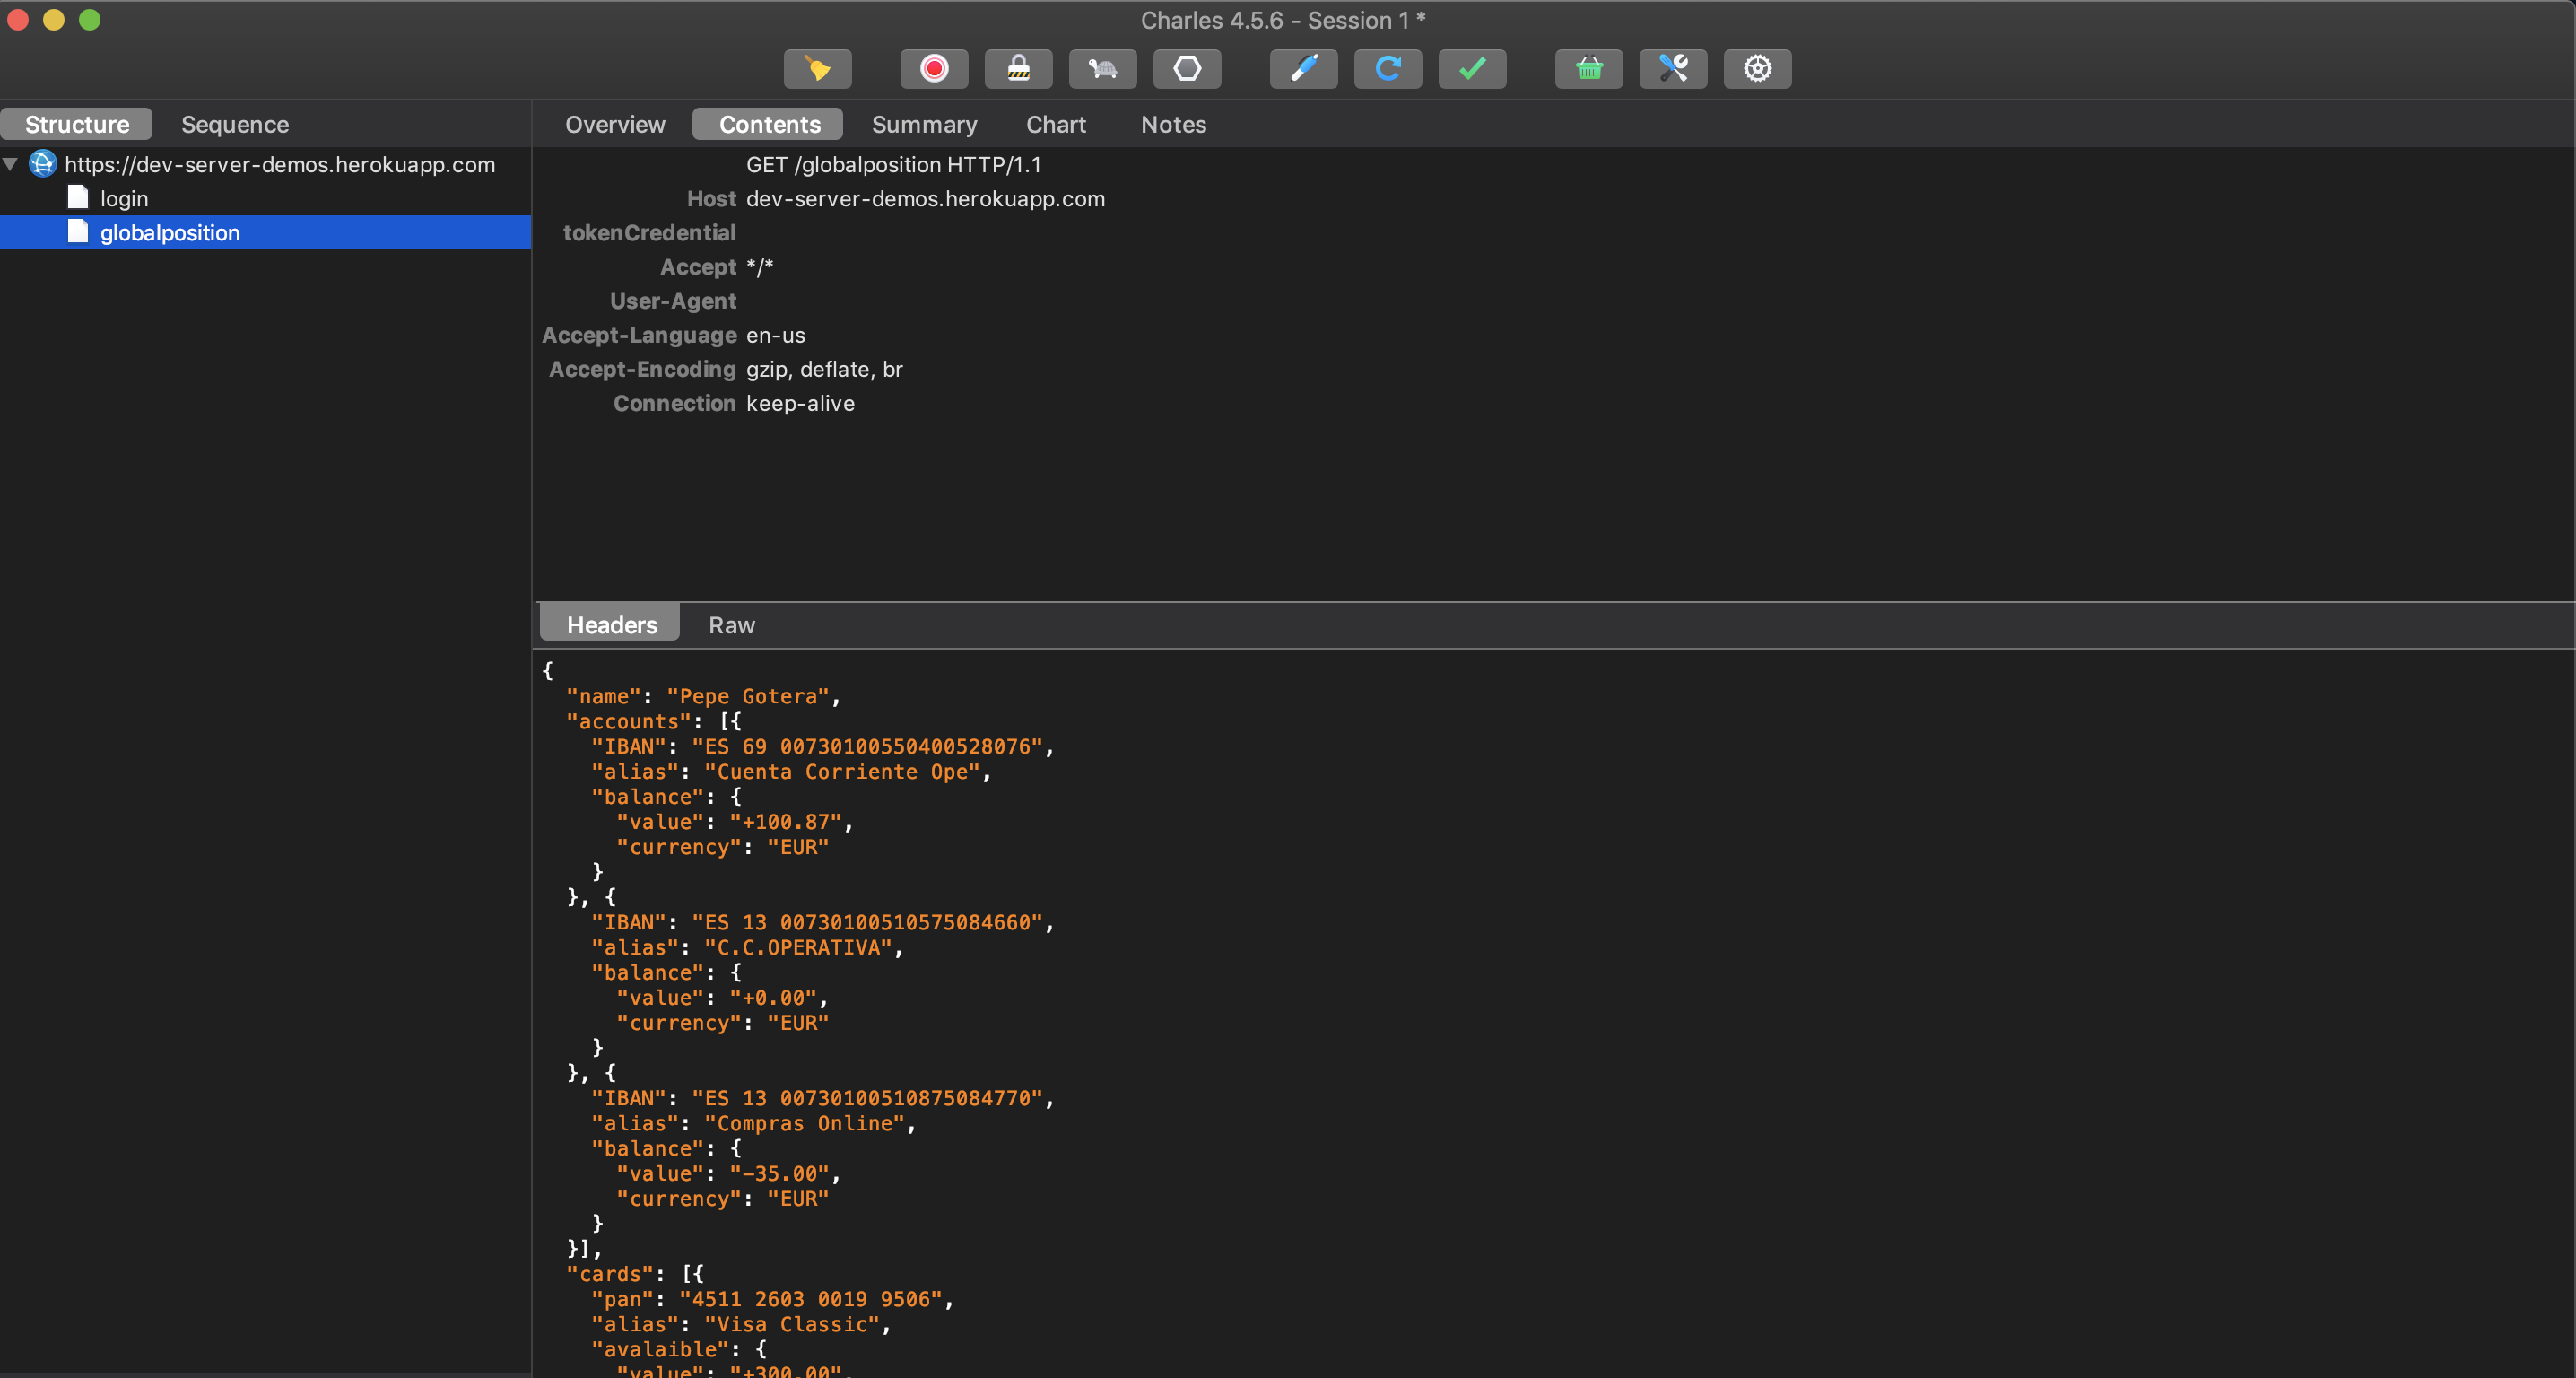Click the IBAN ending 0528076
The image size is (2576, 1378).
pos(867,746)
